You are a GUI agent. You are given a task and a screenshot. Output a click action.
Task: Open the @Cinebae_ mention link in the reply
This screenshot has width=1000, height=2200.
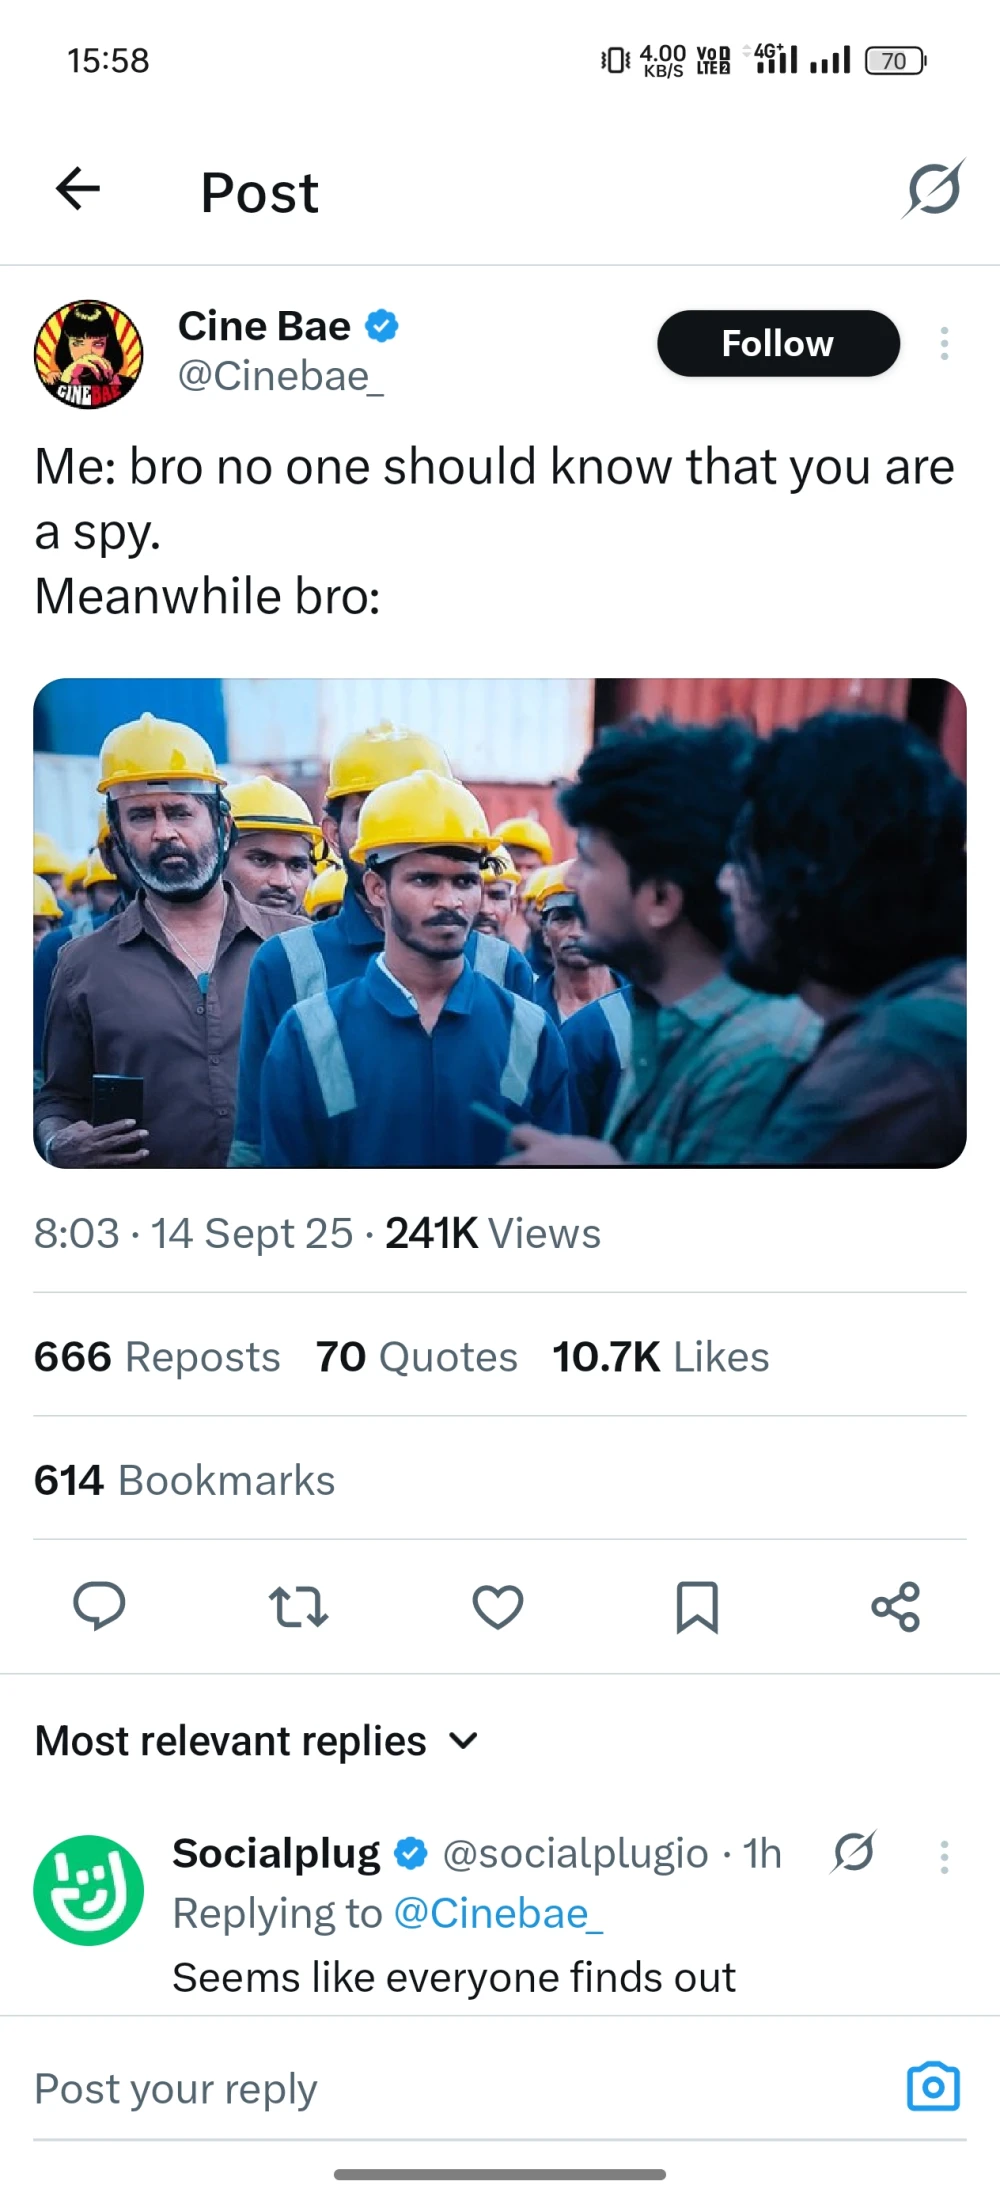(498, 1913)
